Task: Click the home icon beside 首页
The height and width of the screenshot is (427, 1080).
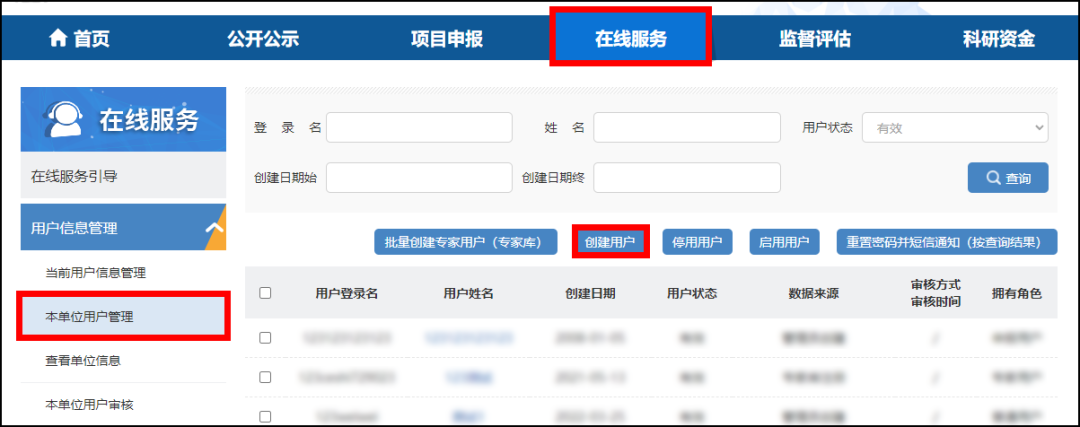Action: point(58,39)
